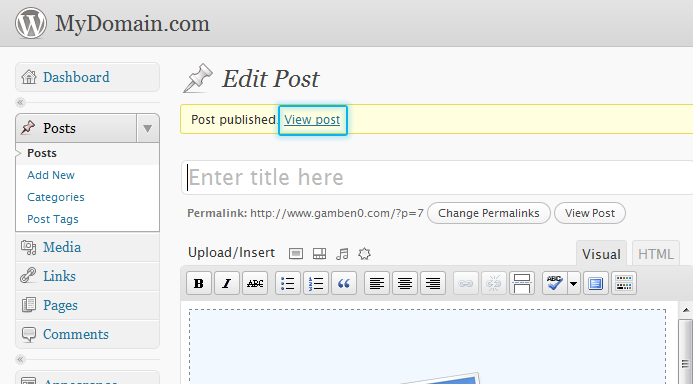693x384 pixels.
Task: Select the Posts submenu item
Action: (42, 153)
